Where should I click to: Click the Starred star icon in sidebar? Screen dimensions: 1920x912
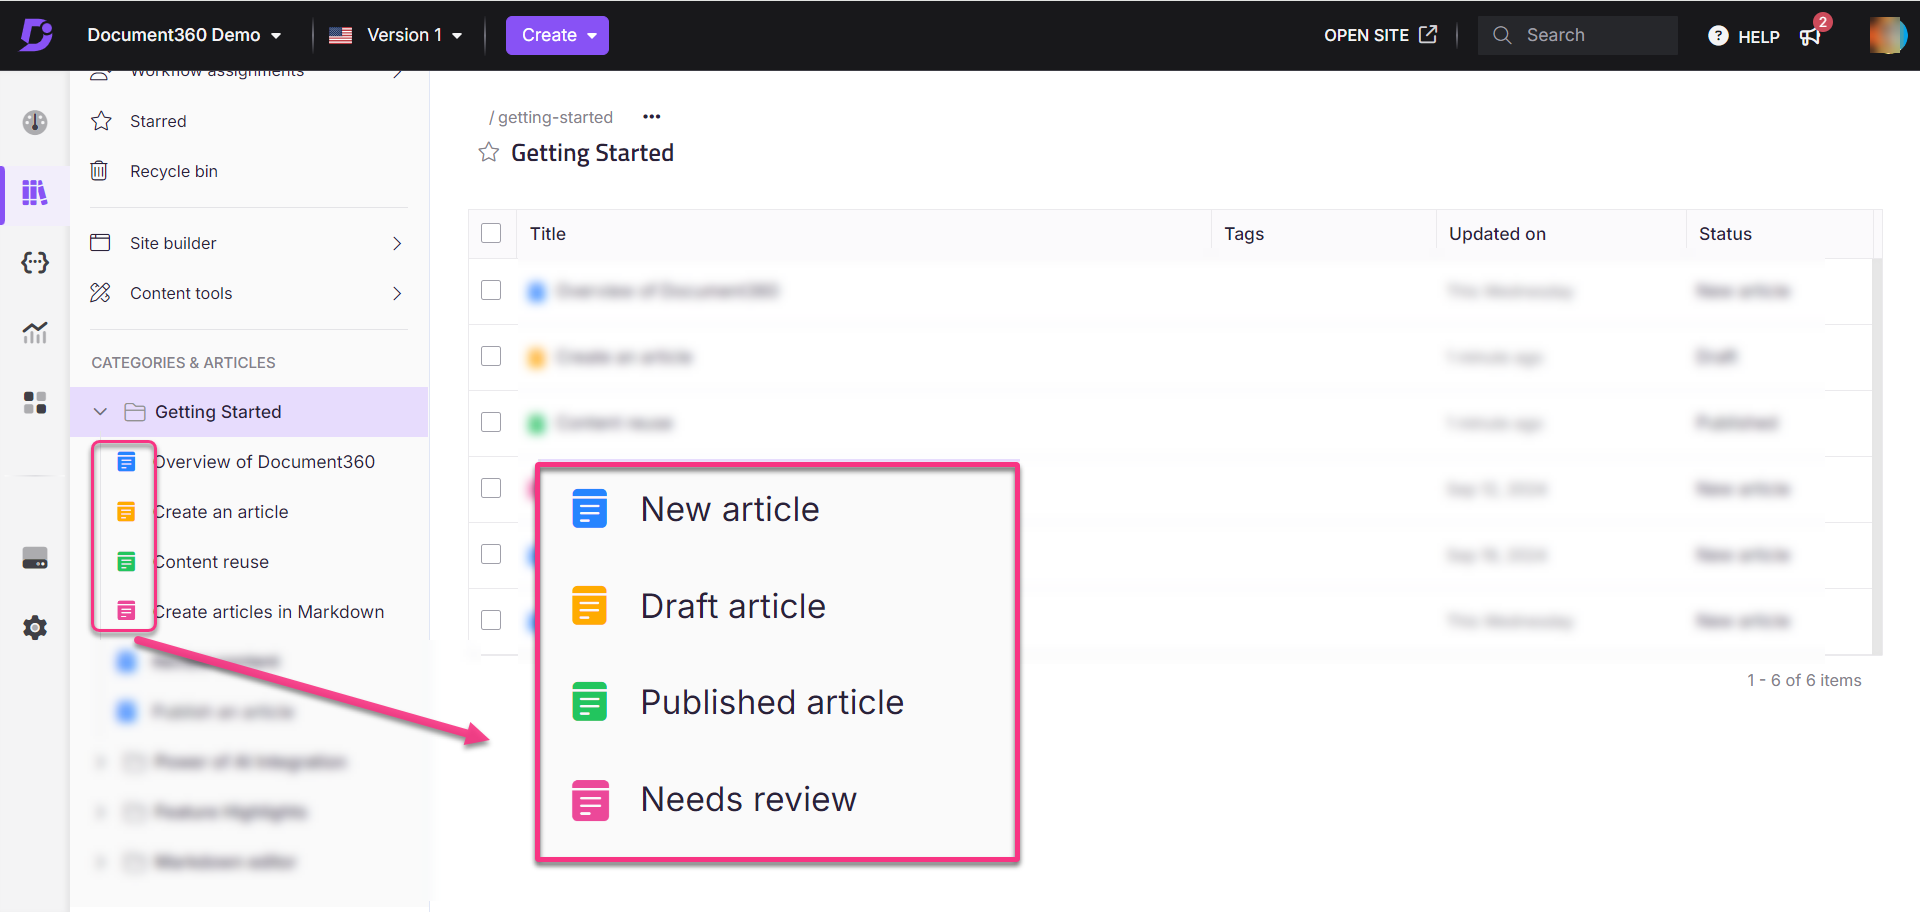point(101,121)
